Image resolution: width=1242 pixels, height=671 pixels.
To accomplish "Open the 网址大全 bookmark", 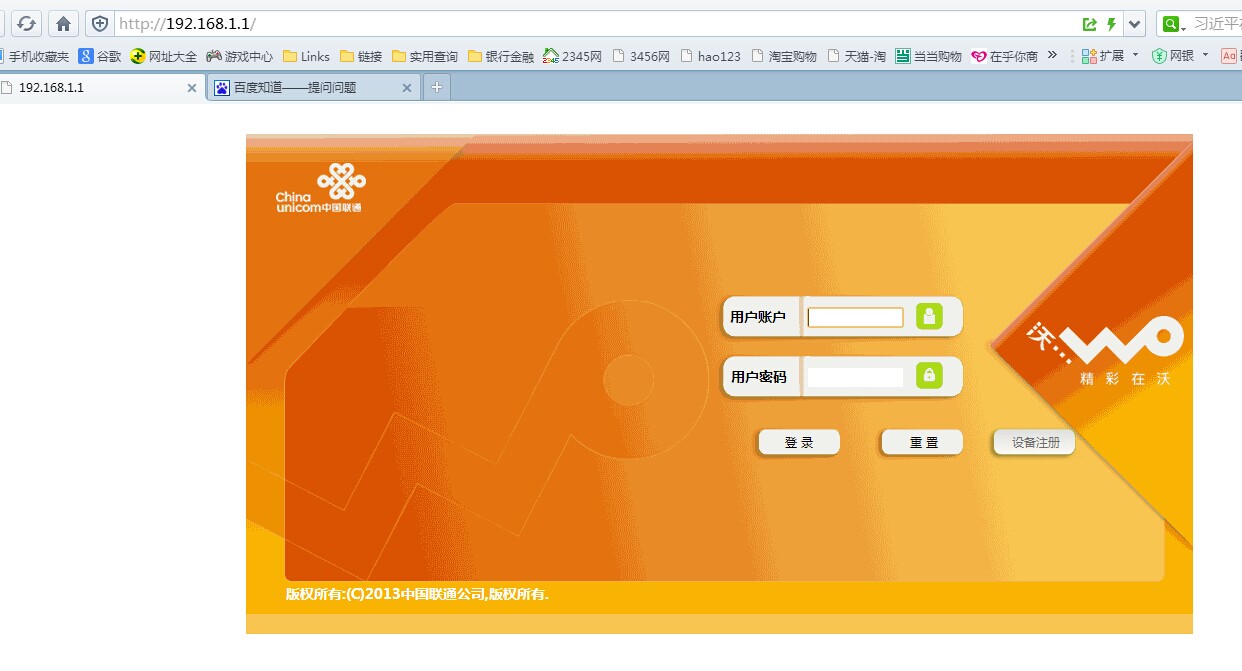I will (164, 56).
